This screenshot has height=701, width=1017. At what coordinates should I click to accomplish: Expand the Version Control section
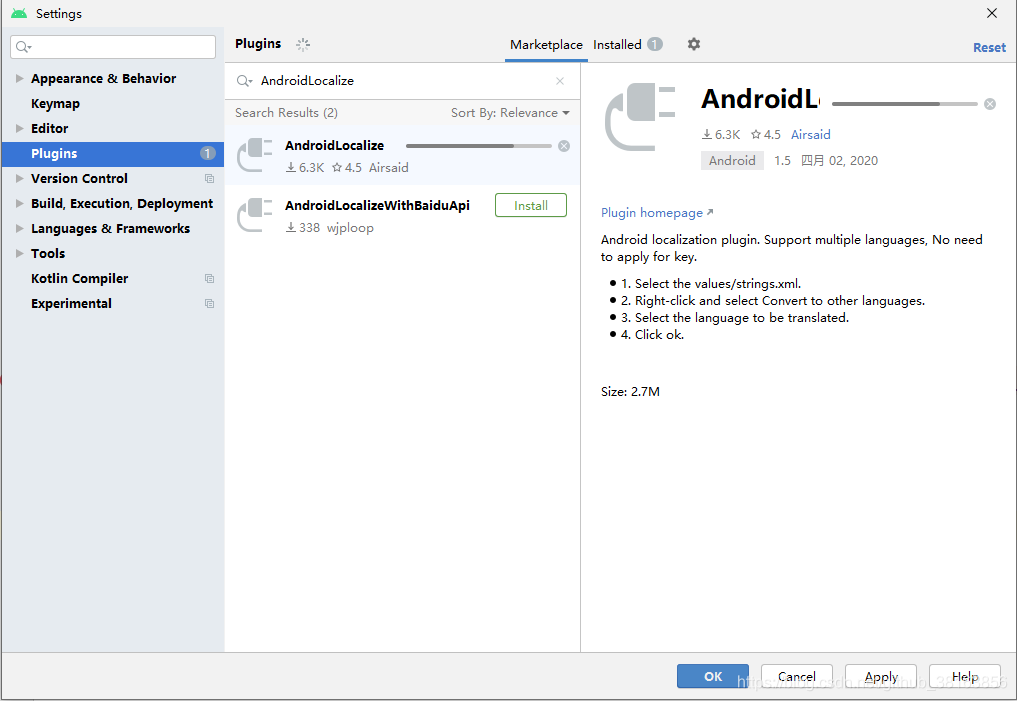click(x=19, y=178)
